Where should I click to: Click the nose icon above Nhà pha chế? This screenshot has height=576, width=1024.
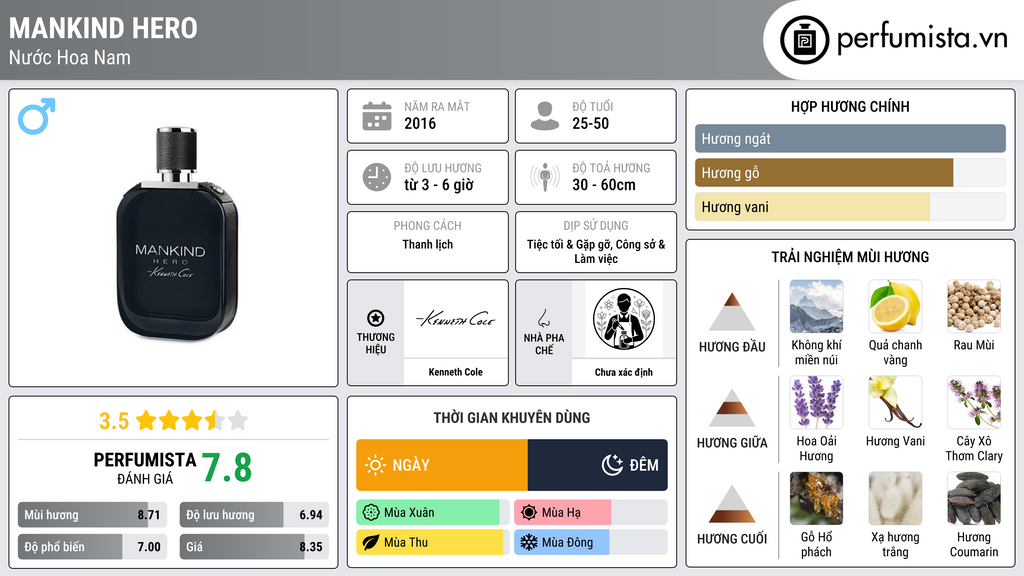click(543, 318)
